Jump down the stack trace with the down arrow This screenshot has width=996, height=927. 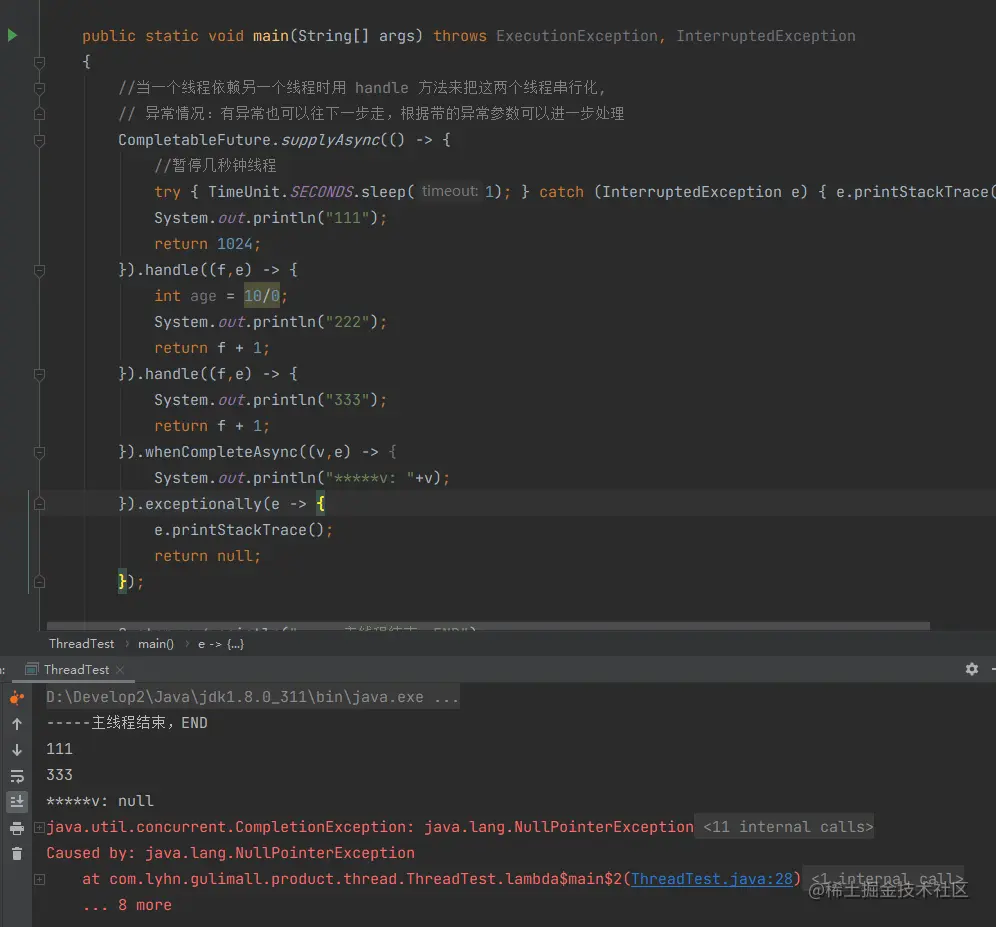click(x=17, y=750)
